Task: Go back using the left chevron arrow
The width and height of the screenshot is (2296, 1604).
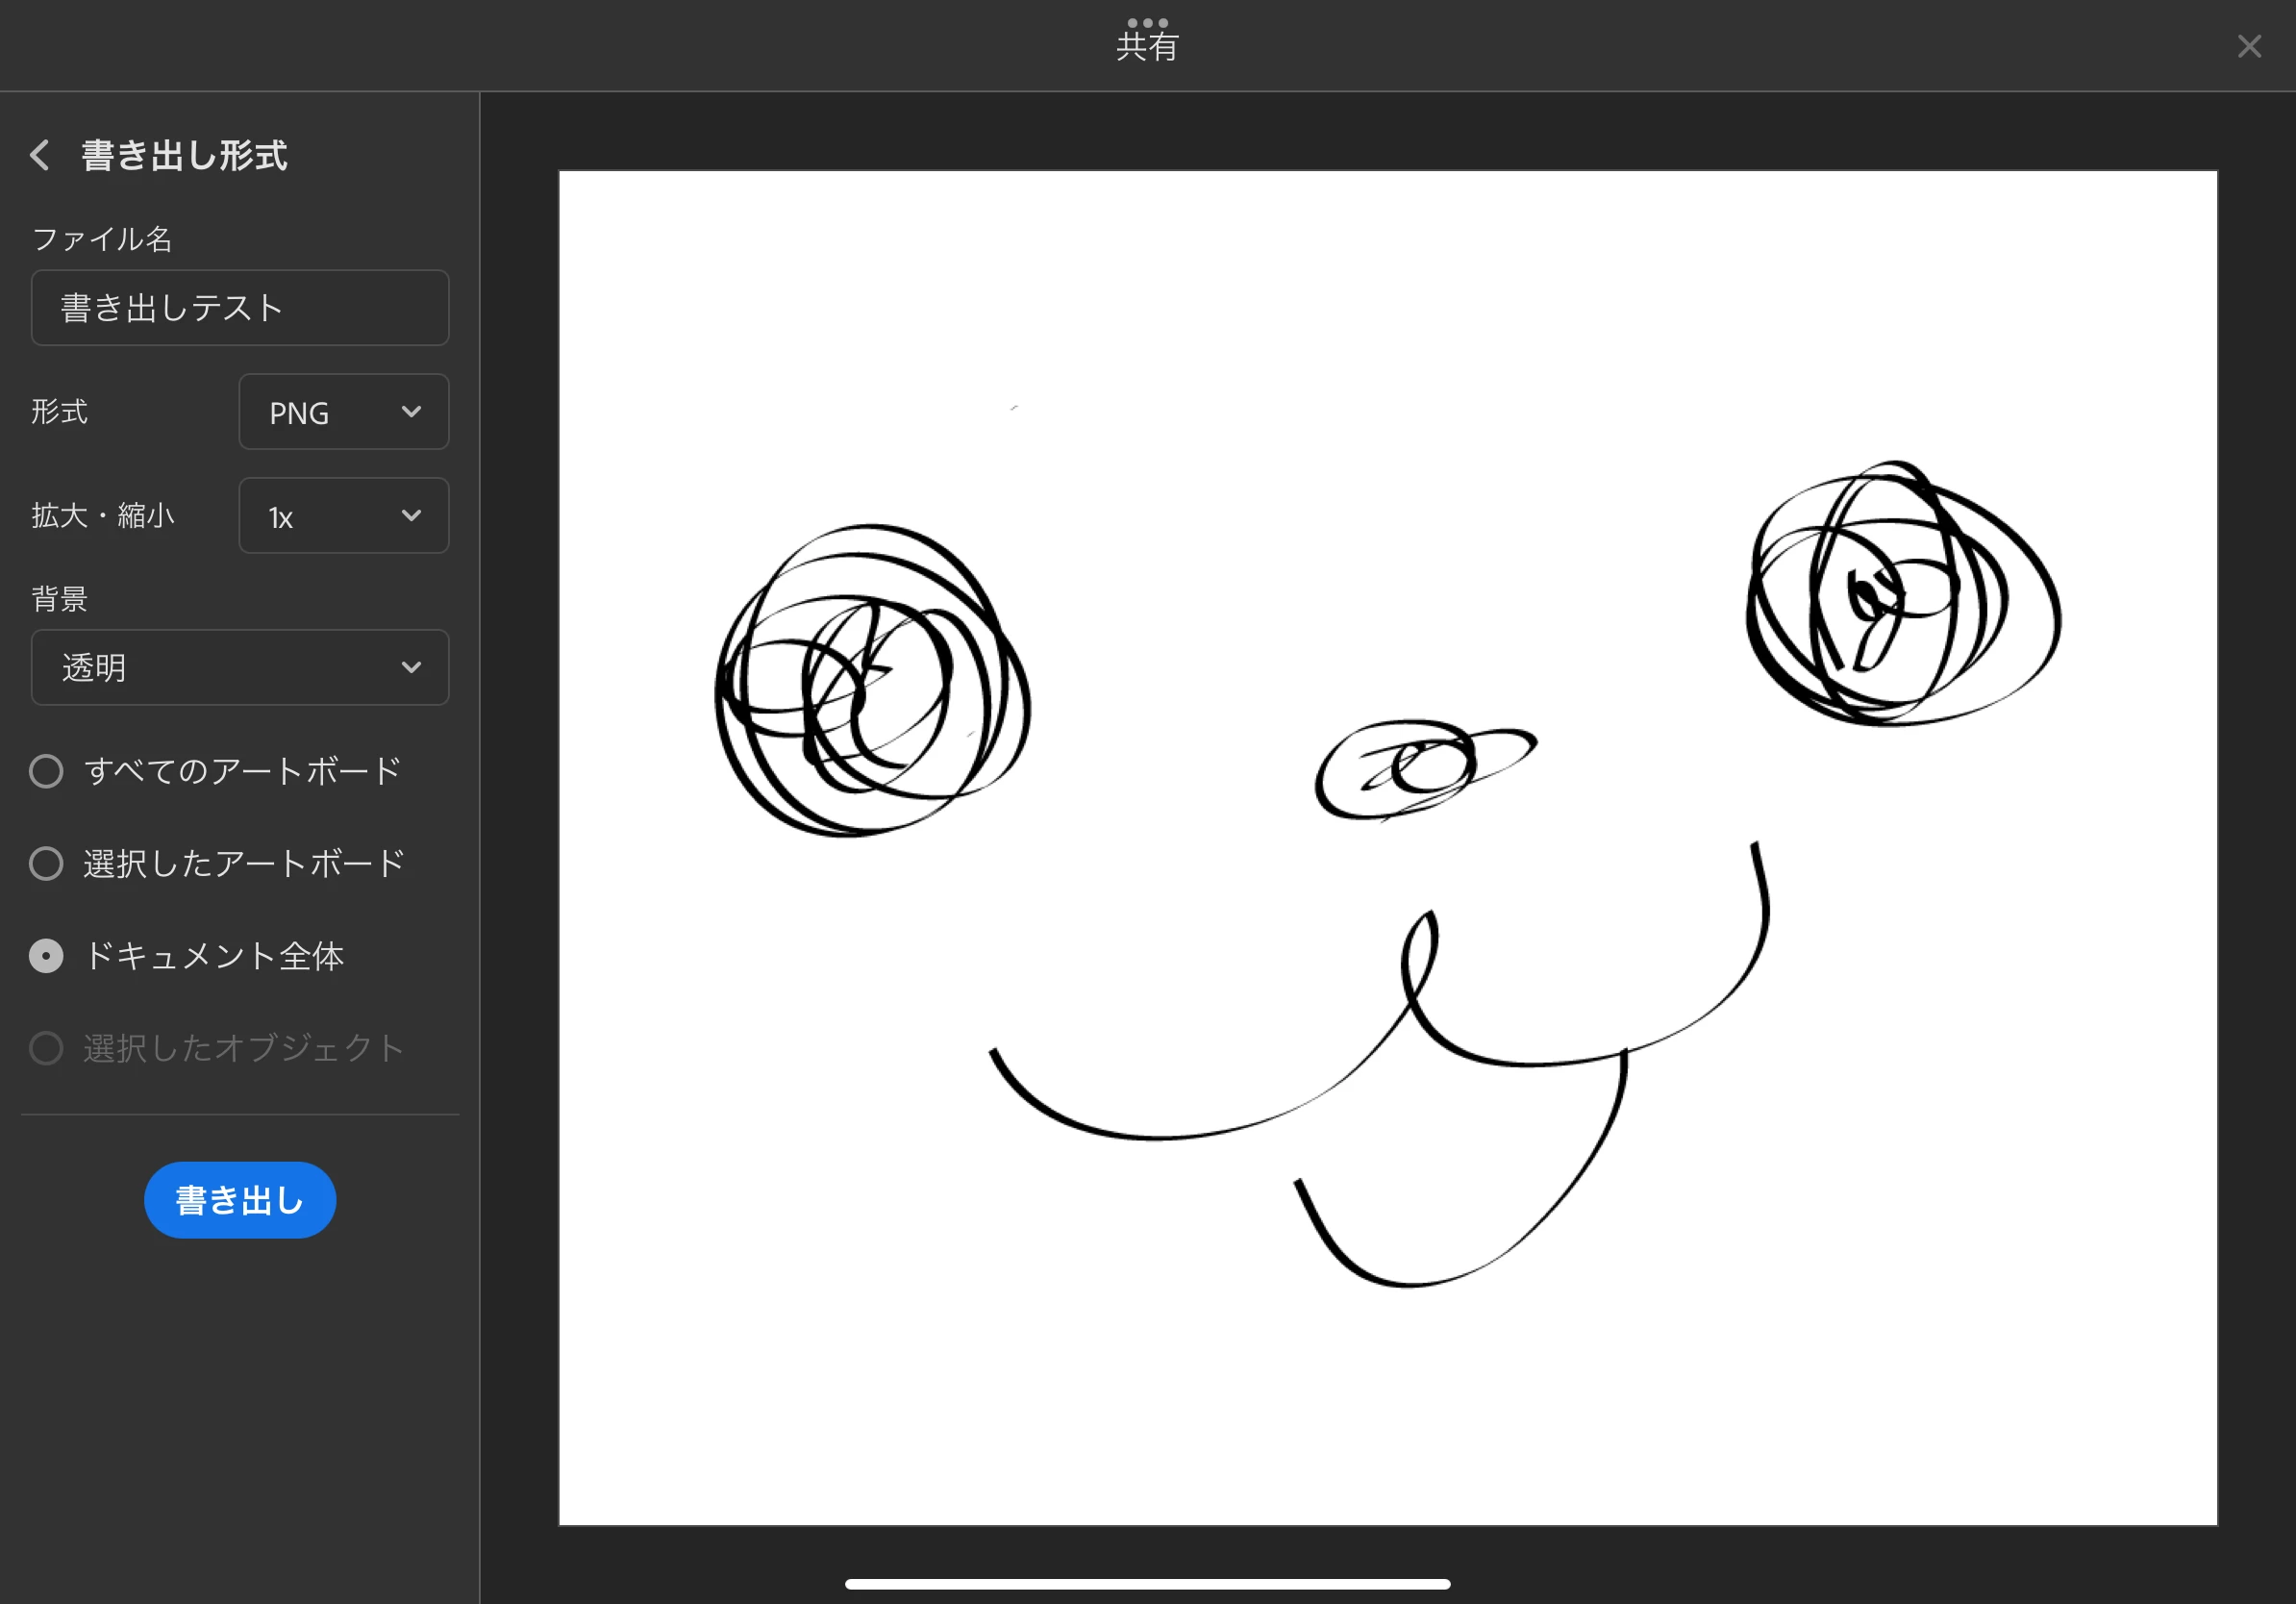Action: pos(40,155)
